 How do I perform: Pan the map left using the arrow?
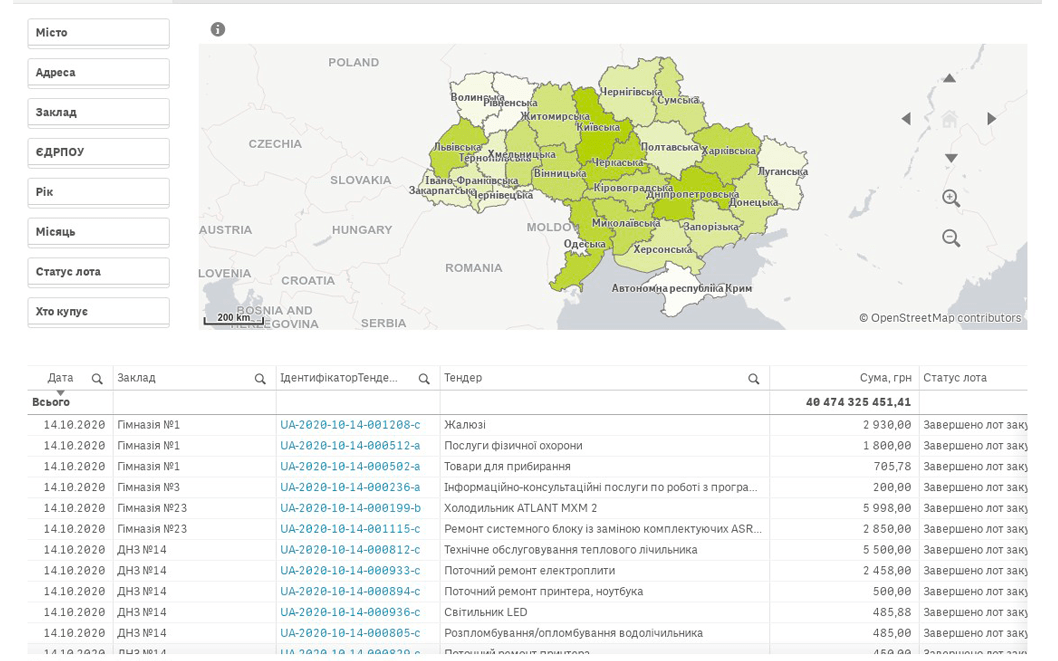(908, 118)
